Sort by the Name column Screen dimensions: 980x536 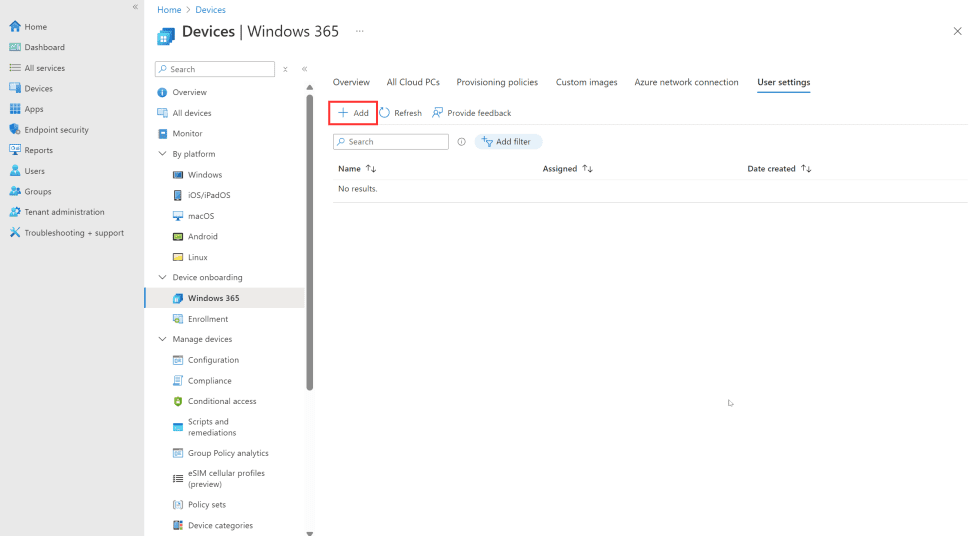[x=357, y=169]
